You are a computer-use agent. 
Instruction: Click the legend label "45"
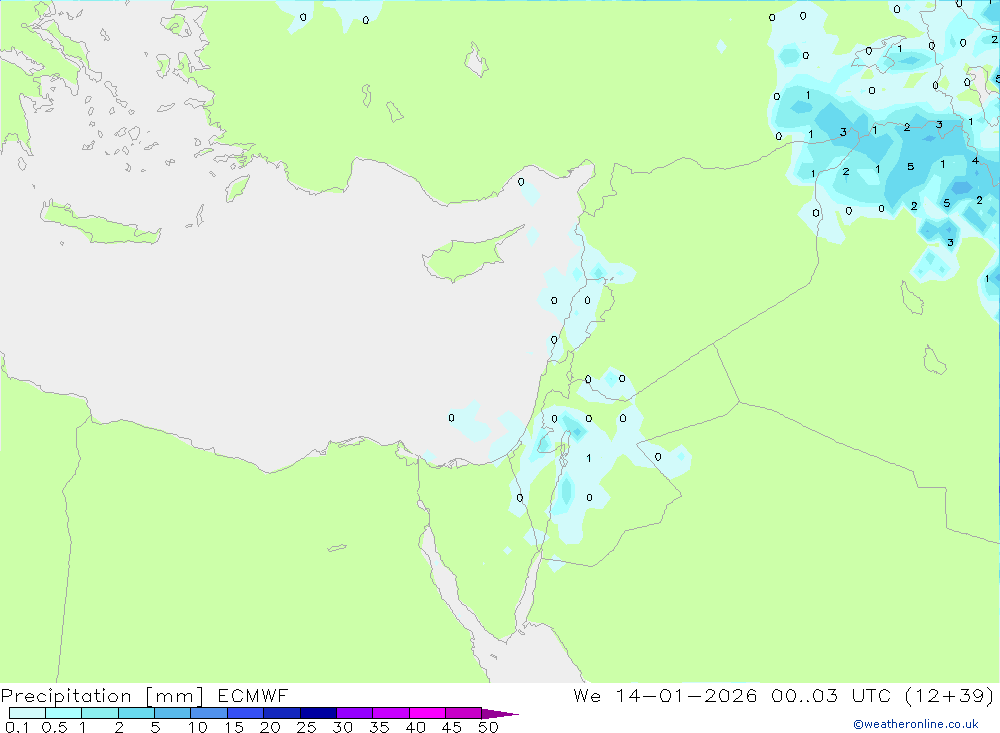pyautogui.click(x=452, y=727)
